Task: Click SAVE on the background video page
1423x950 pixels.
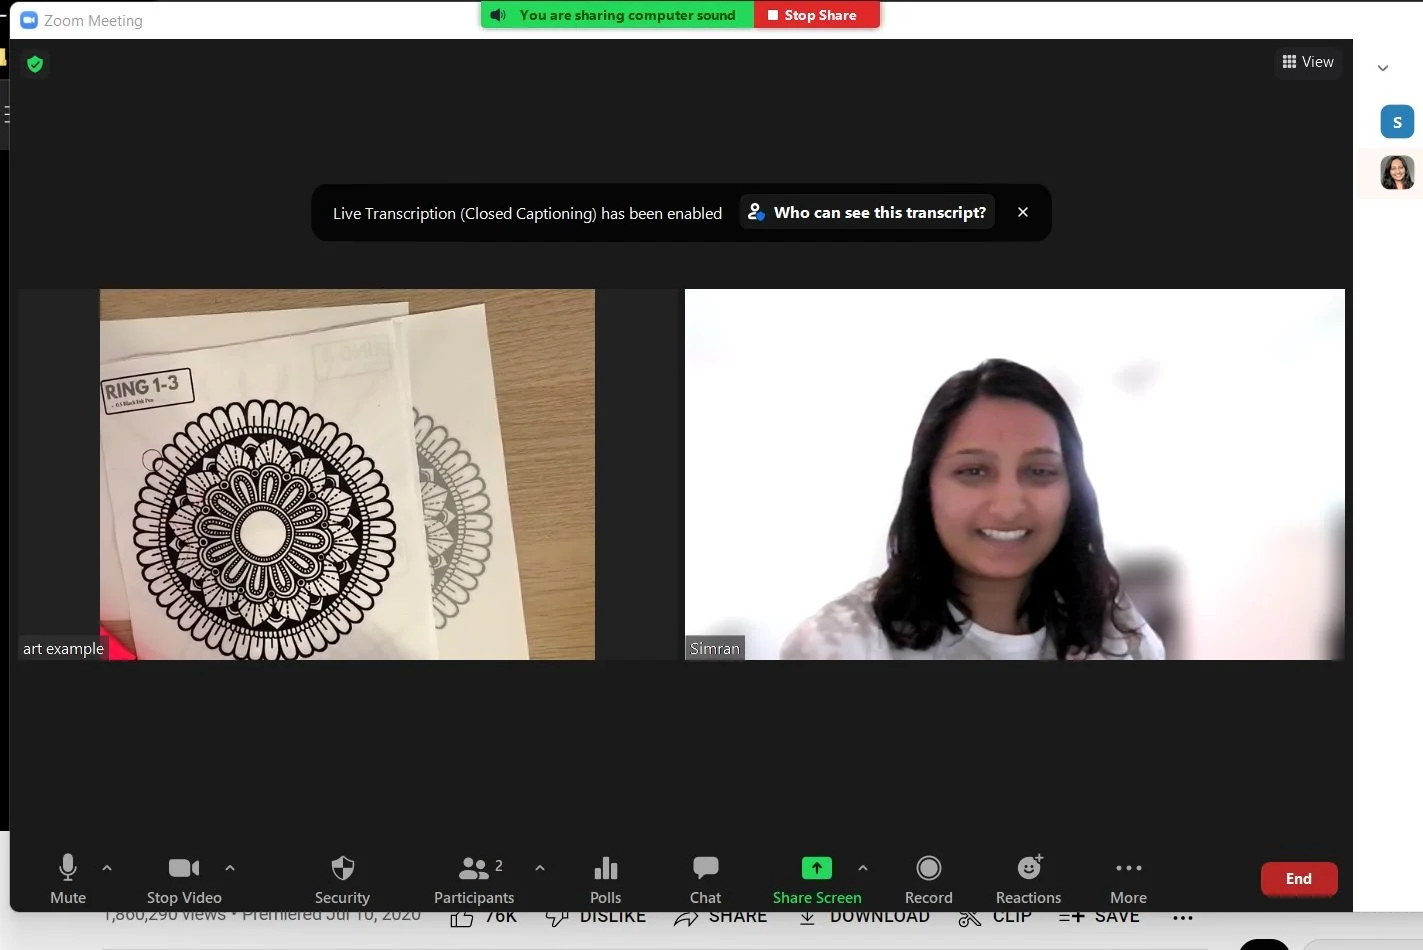Action: pyautogui.click(x=1099, y=917)
